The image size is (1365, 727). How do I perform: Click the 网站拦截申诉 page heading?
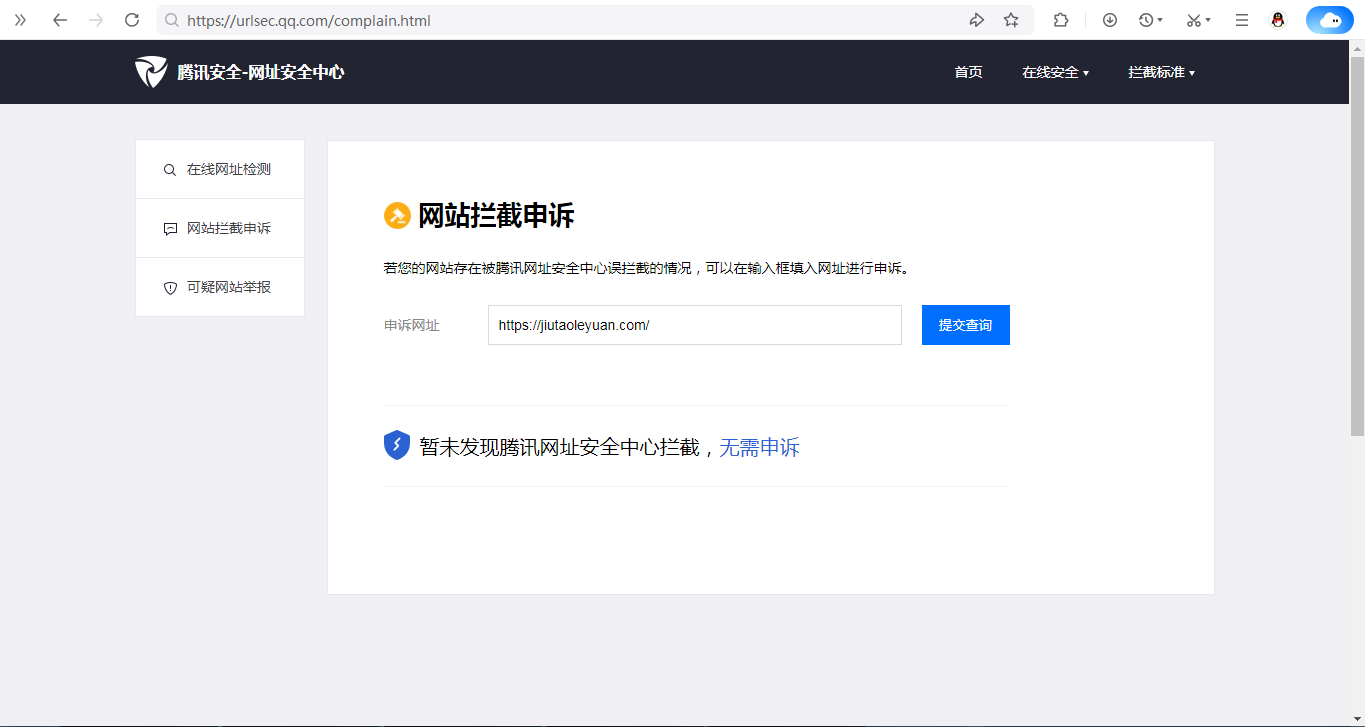(x=496, y=215)
